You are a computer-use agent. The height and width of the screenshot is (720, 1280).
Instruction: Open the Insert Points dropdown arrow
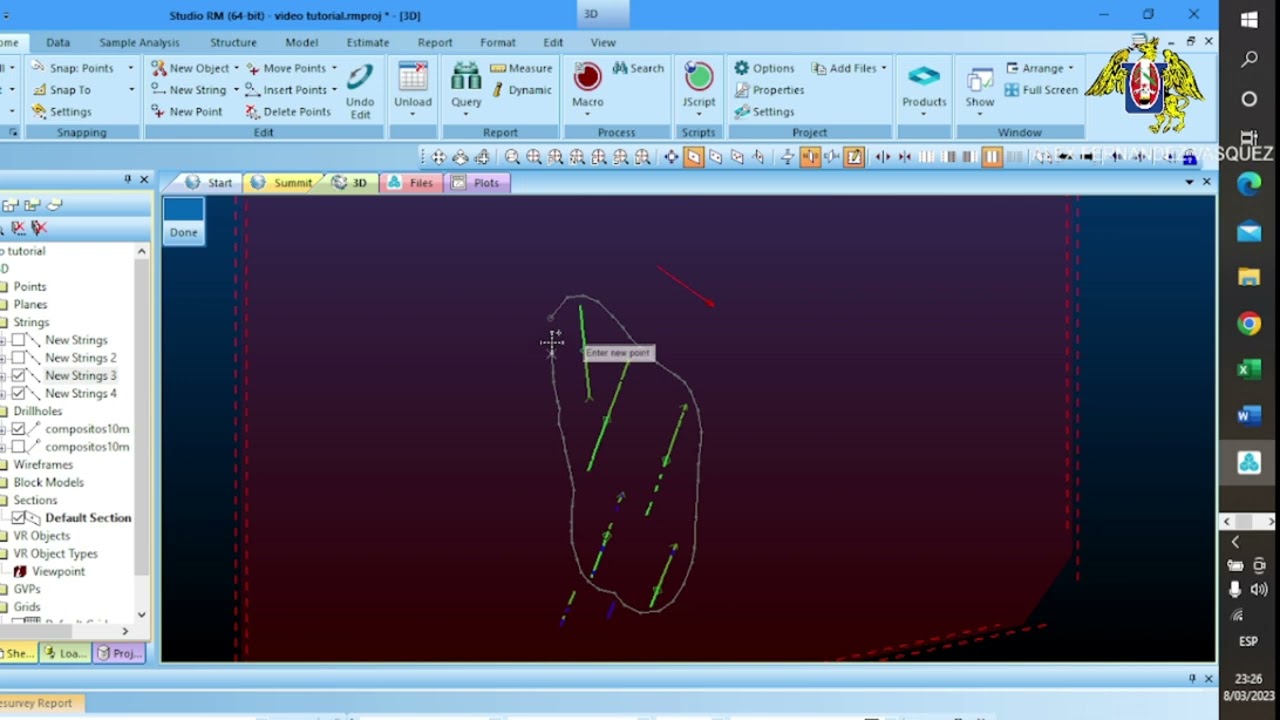(x=335, y=90)
